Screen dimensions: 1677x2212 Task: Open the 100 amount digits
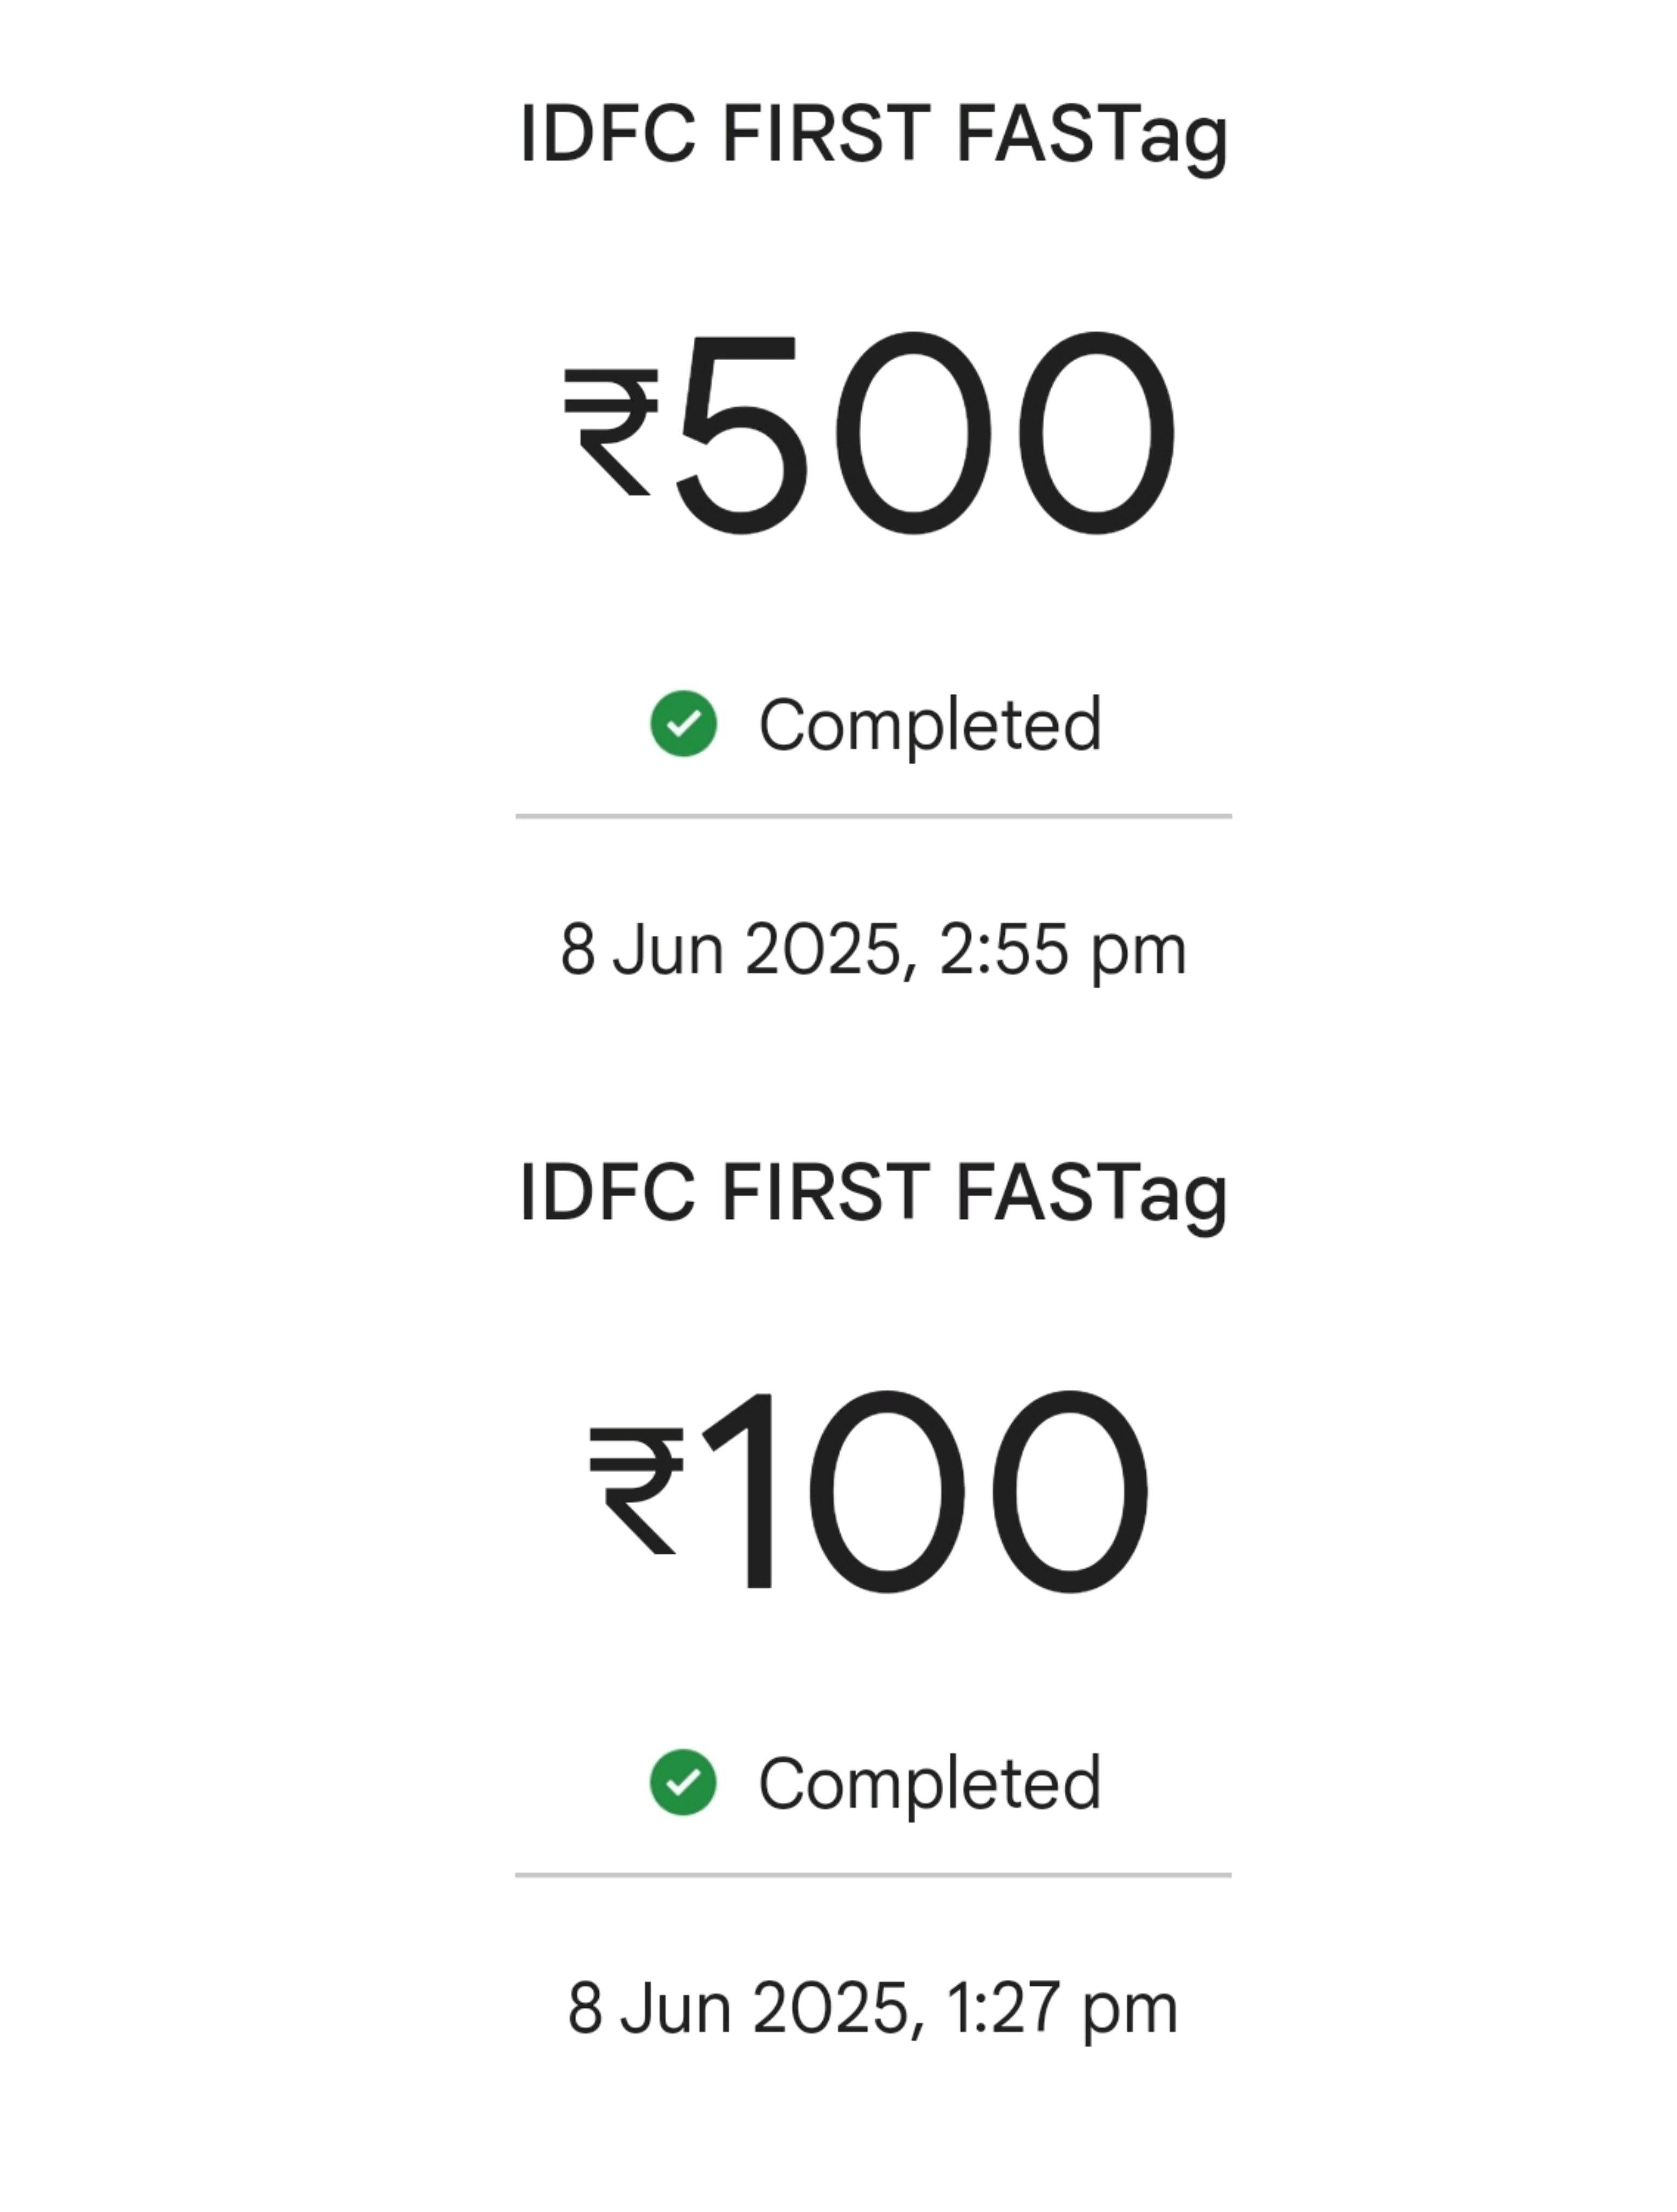(925, 1491)
